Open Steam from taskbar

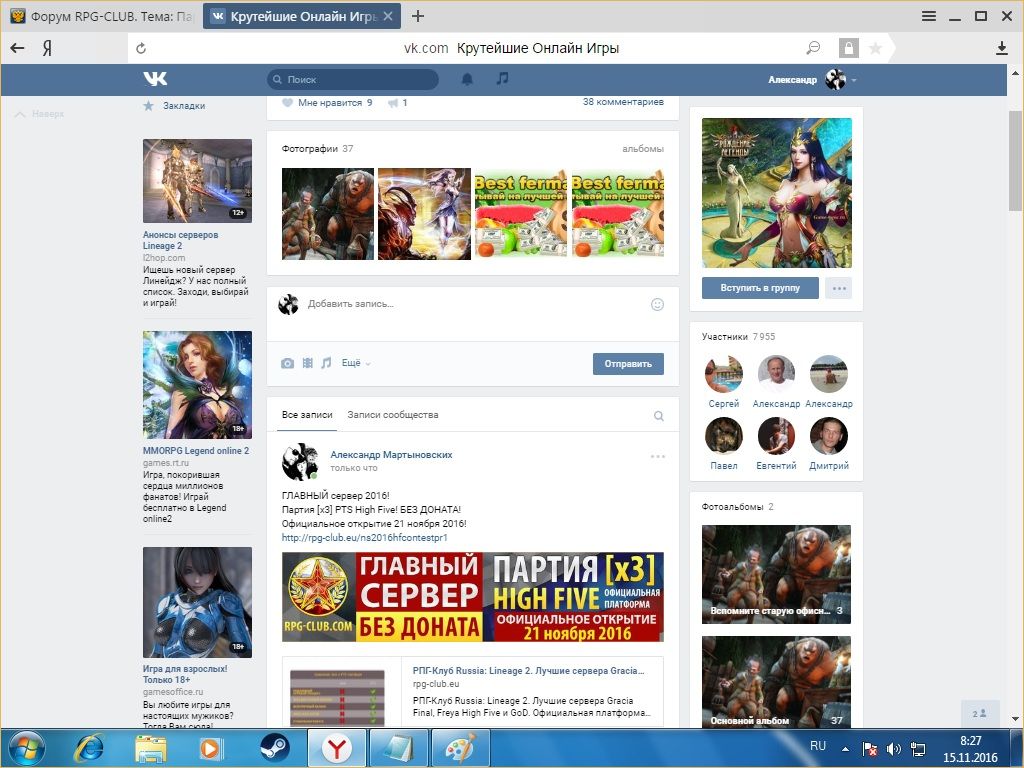pyautogui.click(x=275, y=748)
